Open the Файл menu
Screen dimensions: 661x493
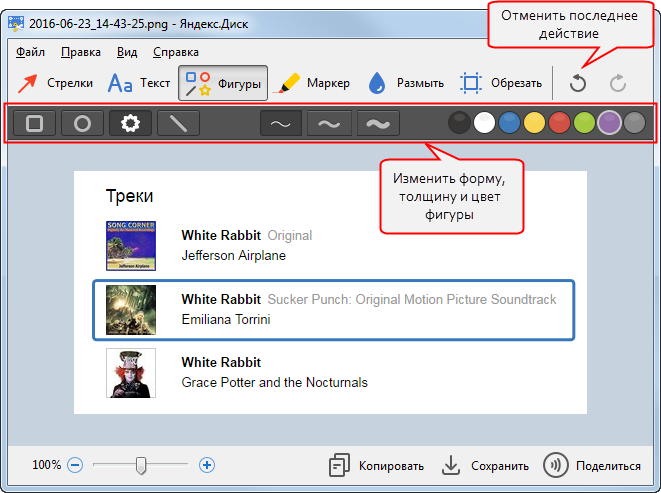30,52
